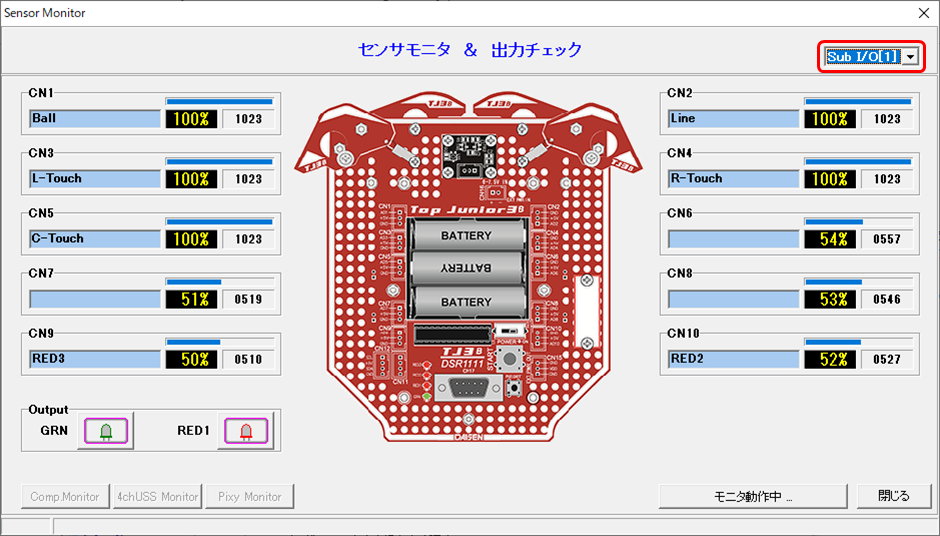Select the CN5 C-Touch name field
Image resolution: width=940 pixels, height=536 pixels.
pos(95,239)
